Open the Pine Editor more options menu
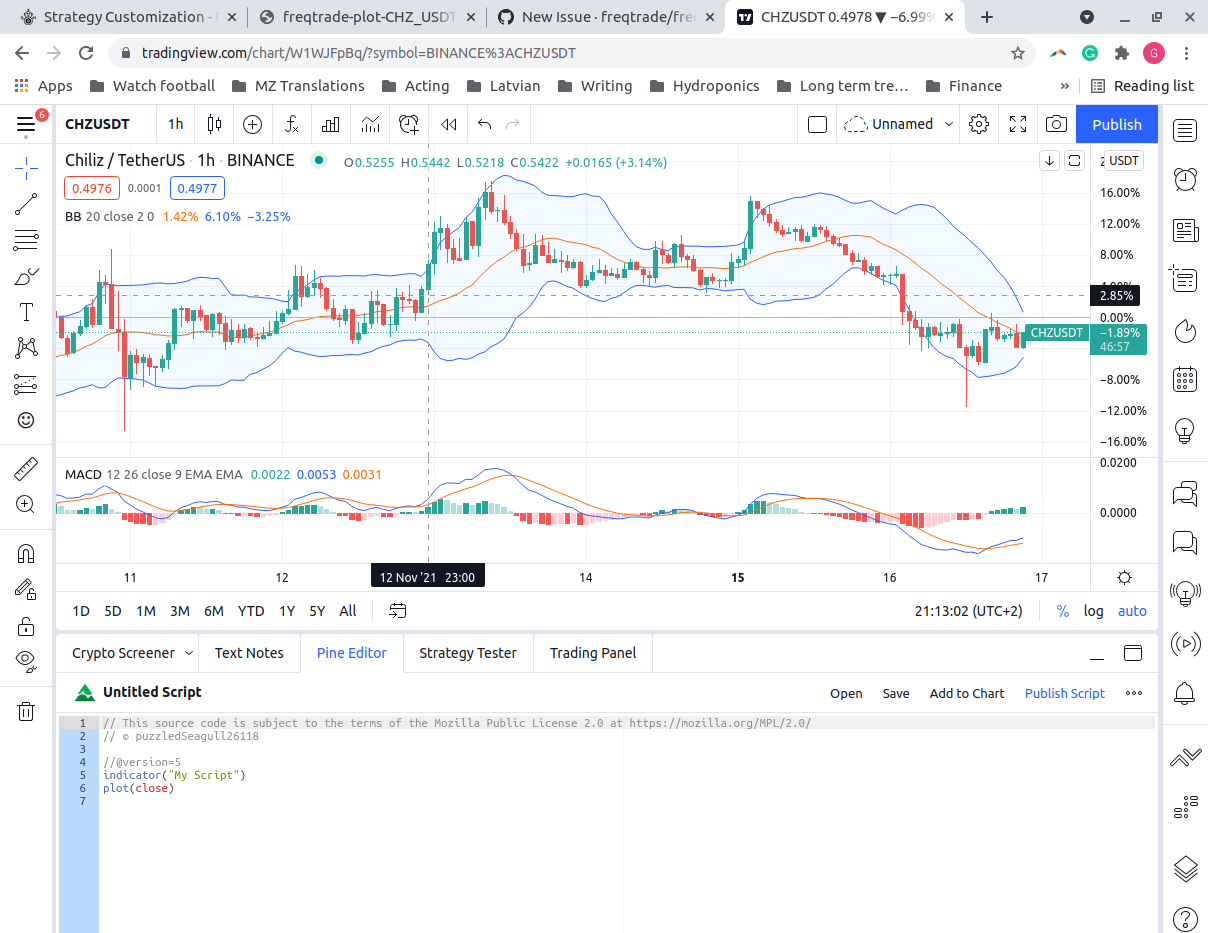Screen dimensions: 1208x933 [x=1133, y=692]
